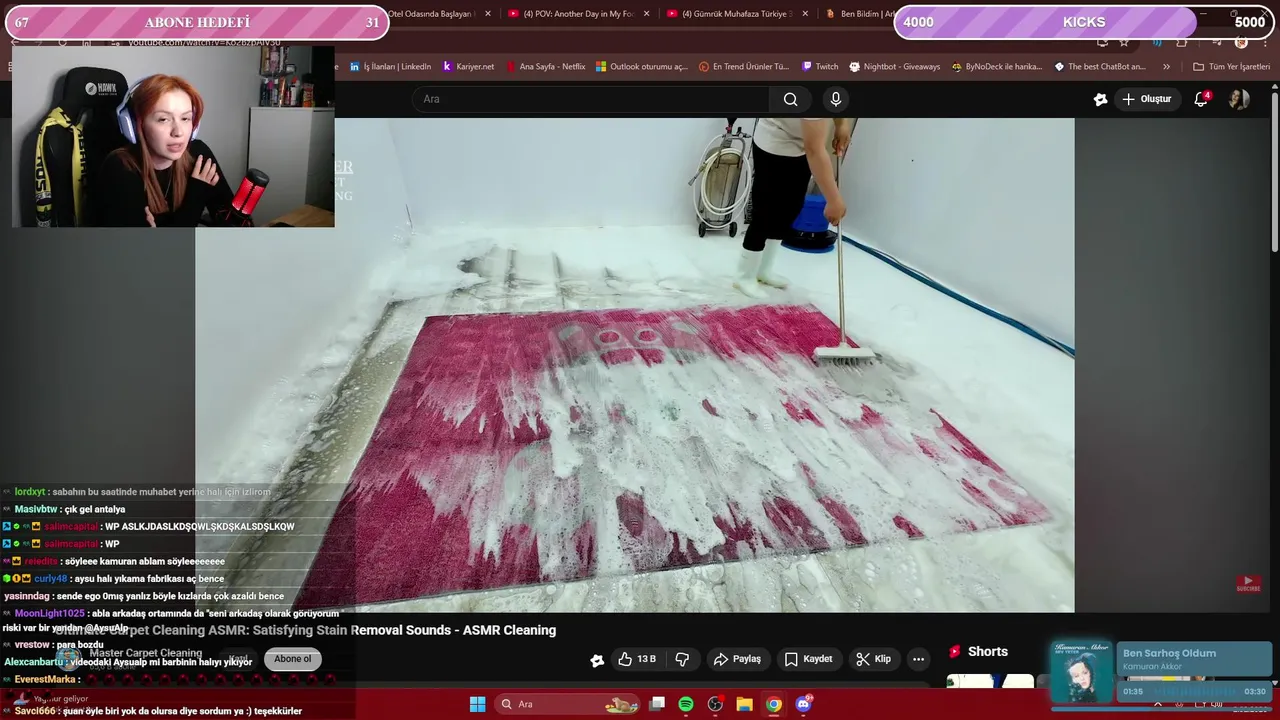
Task: Open YouTube notifications bell
Action: 1202,99
